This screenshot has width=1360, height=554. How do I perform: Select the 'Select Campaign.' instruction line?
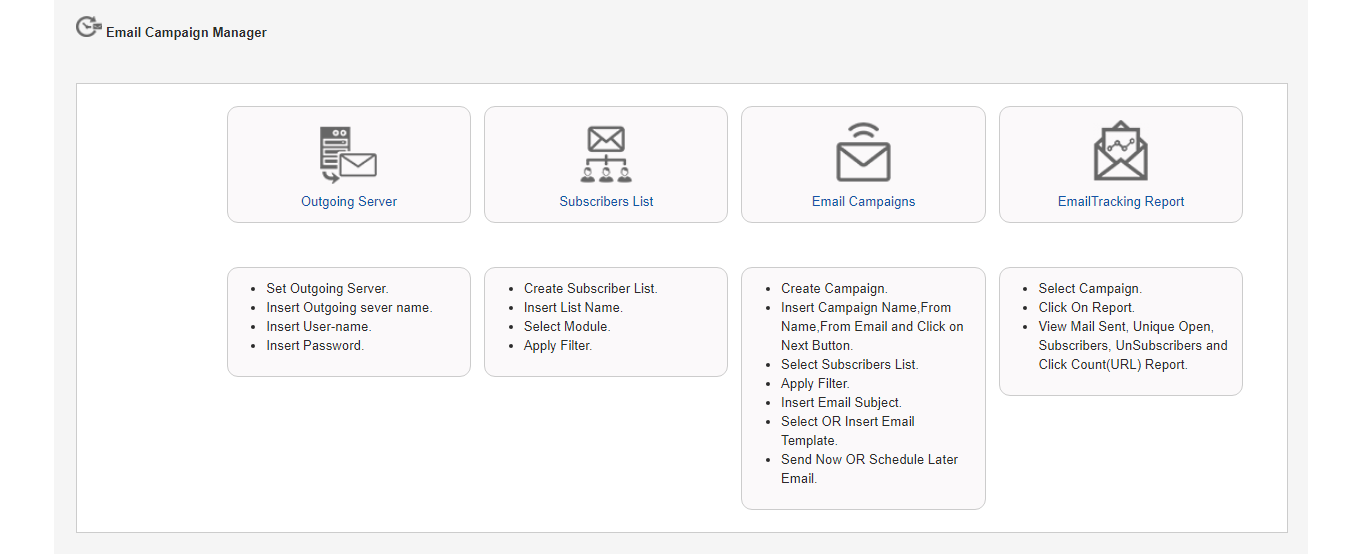1090,288
